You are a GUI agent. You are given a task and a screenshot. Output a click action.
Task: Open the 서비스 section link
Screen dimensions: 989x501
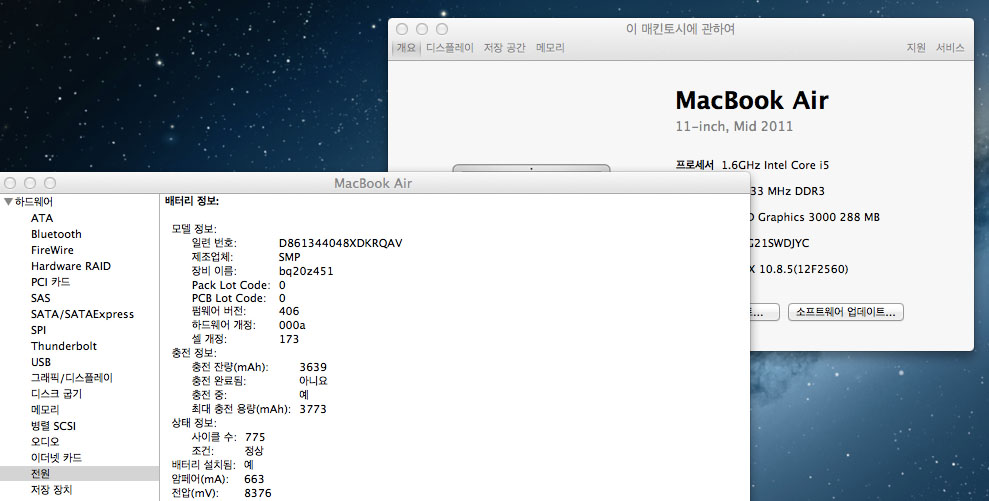[x=950, y=48]
